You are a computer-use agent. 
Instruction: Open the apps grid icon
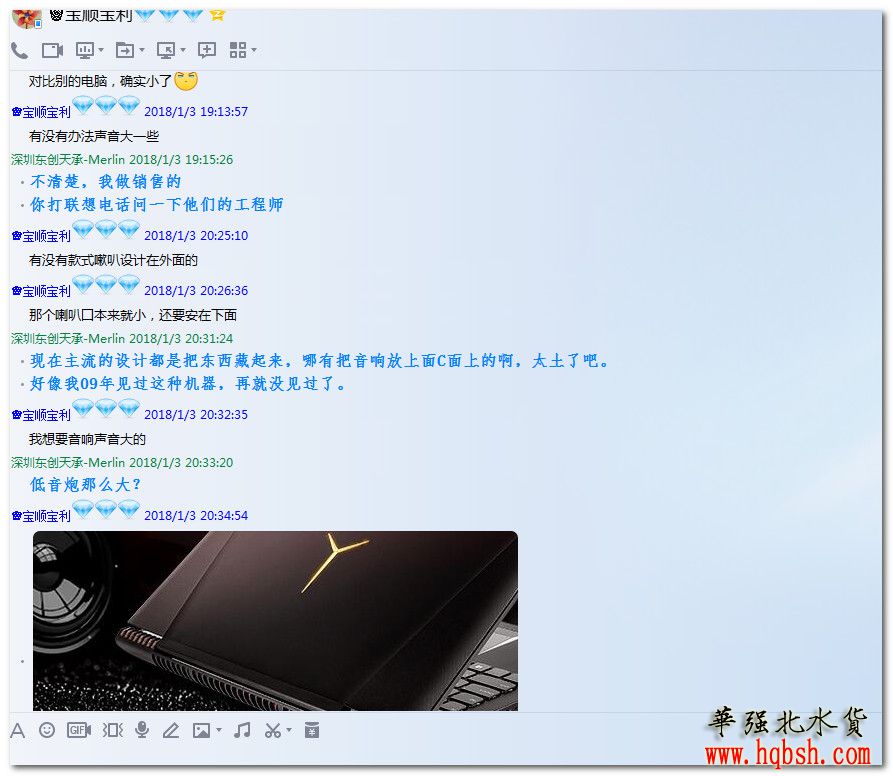[238, 50]
